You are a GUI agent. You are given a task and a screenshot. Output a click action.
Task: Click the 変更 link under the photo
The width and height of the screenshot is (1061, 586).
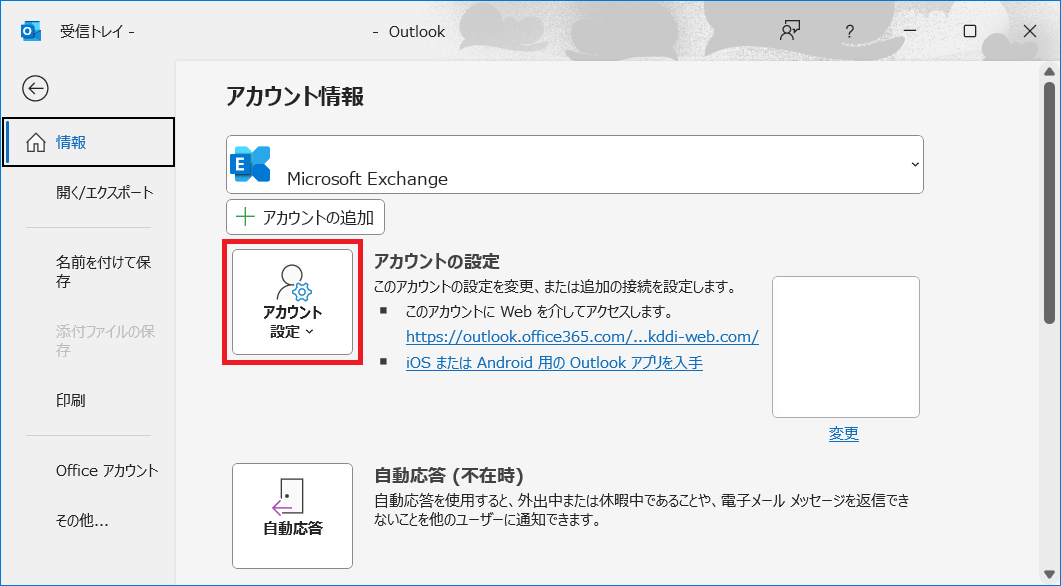click(843, 433)
